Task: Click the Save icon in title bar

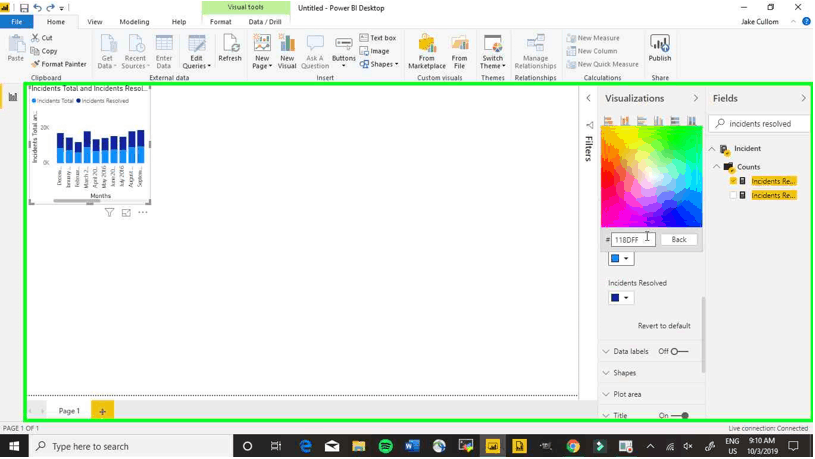Action: tap(24, 8)
